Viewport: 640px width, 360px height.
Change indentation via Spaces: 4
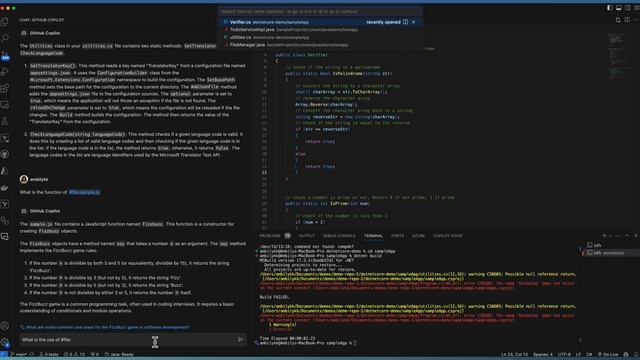click(543, 354)
